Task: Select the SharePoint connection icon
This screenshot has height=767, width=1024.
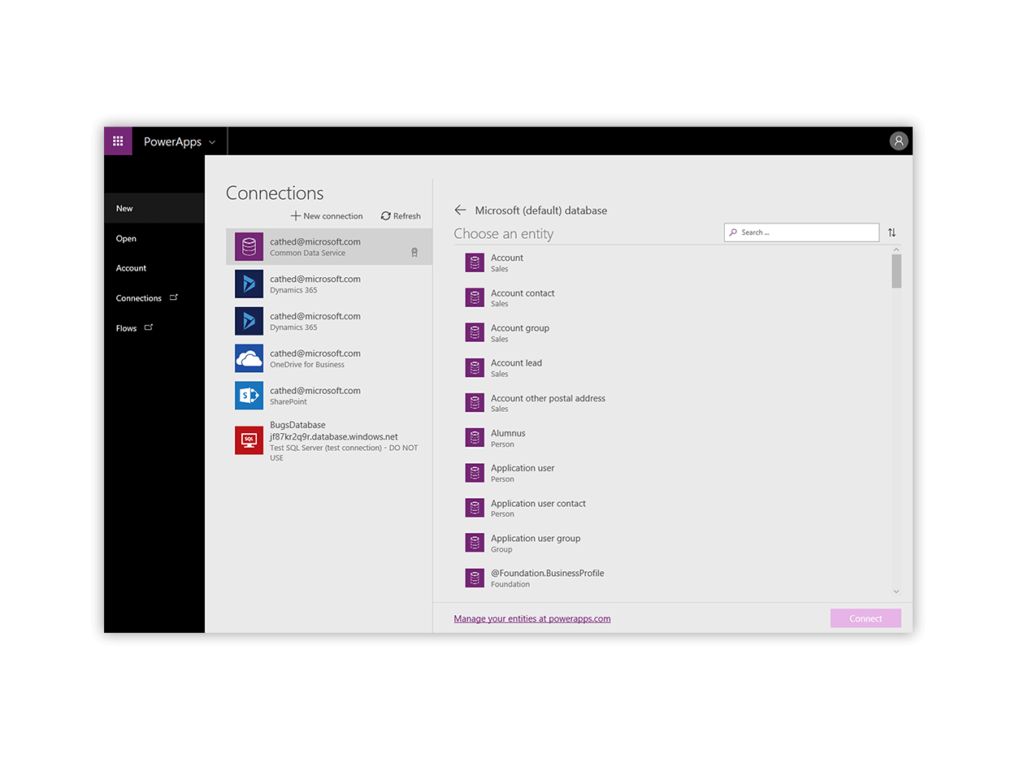Action: [x=249, y=395]
